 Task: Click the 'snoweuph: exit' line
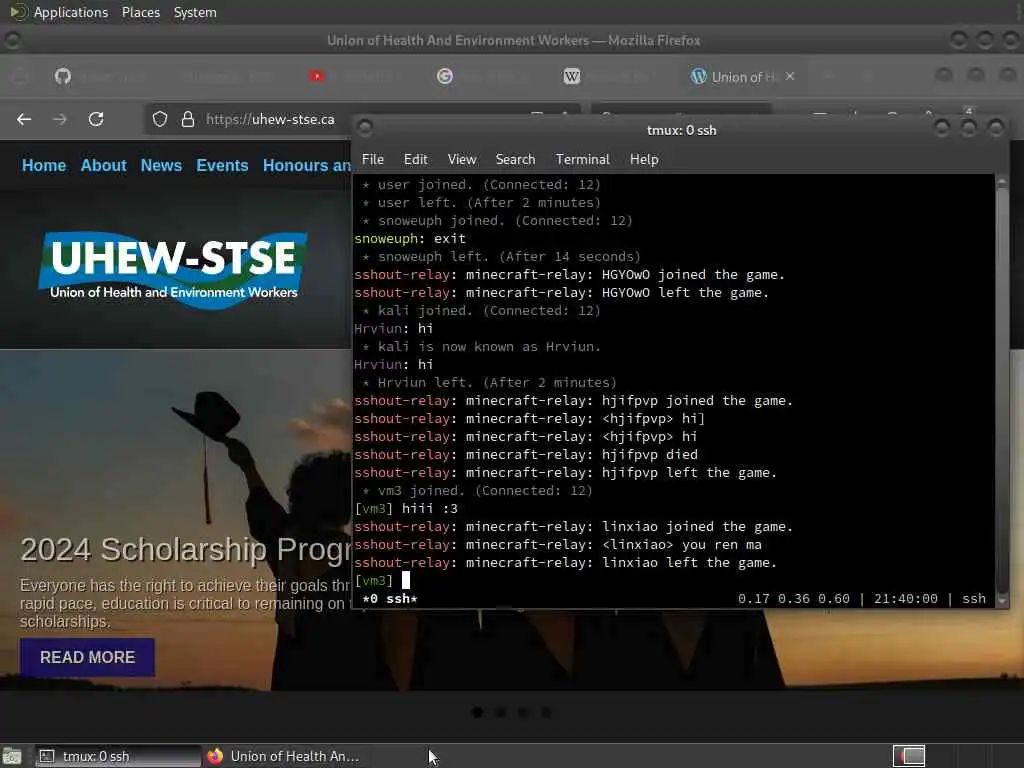pos(410,238)
